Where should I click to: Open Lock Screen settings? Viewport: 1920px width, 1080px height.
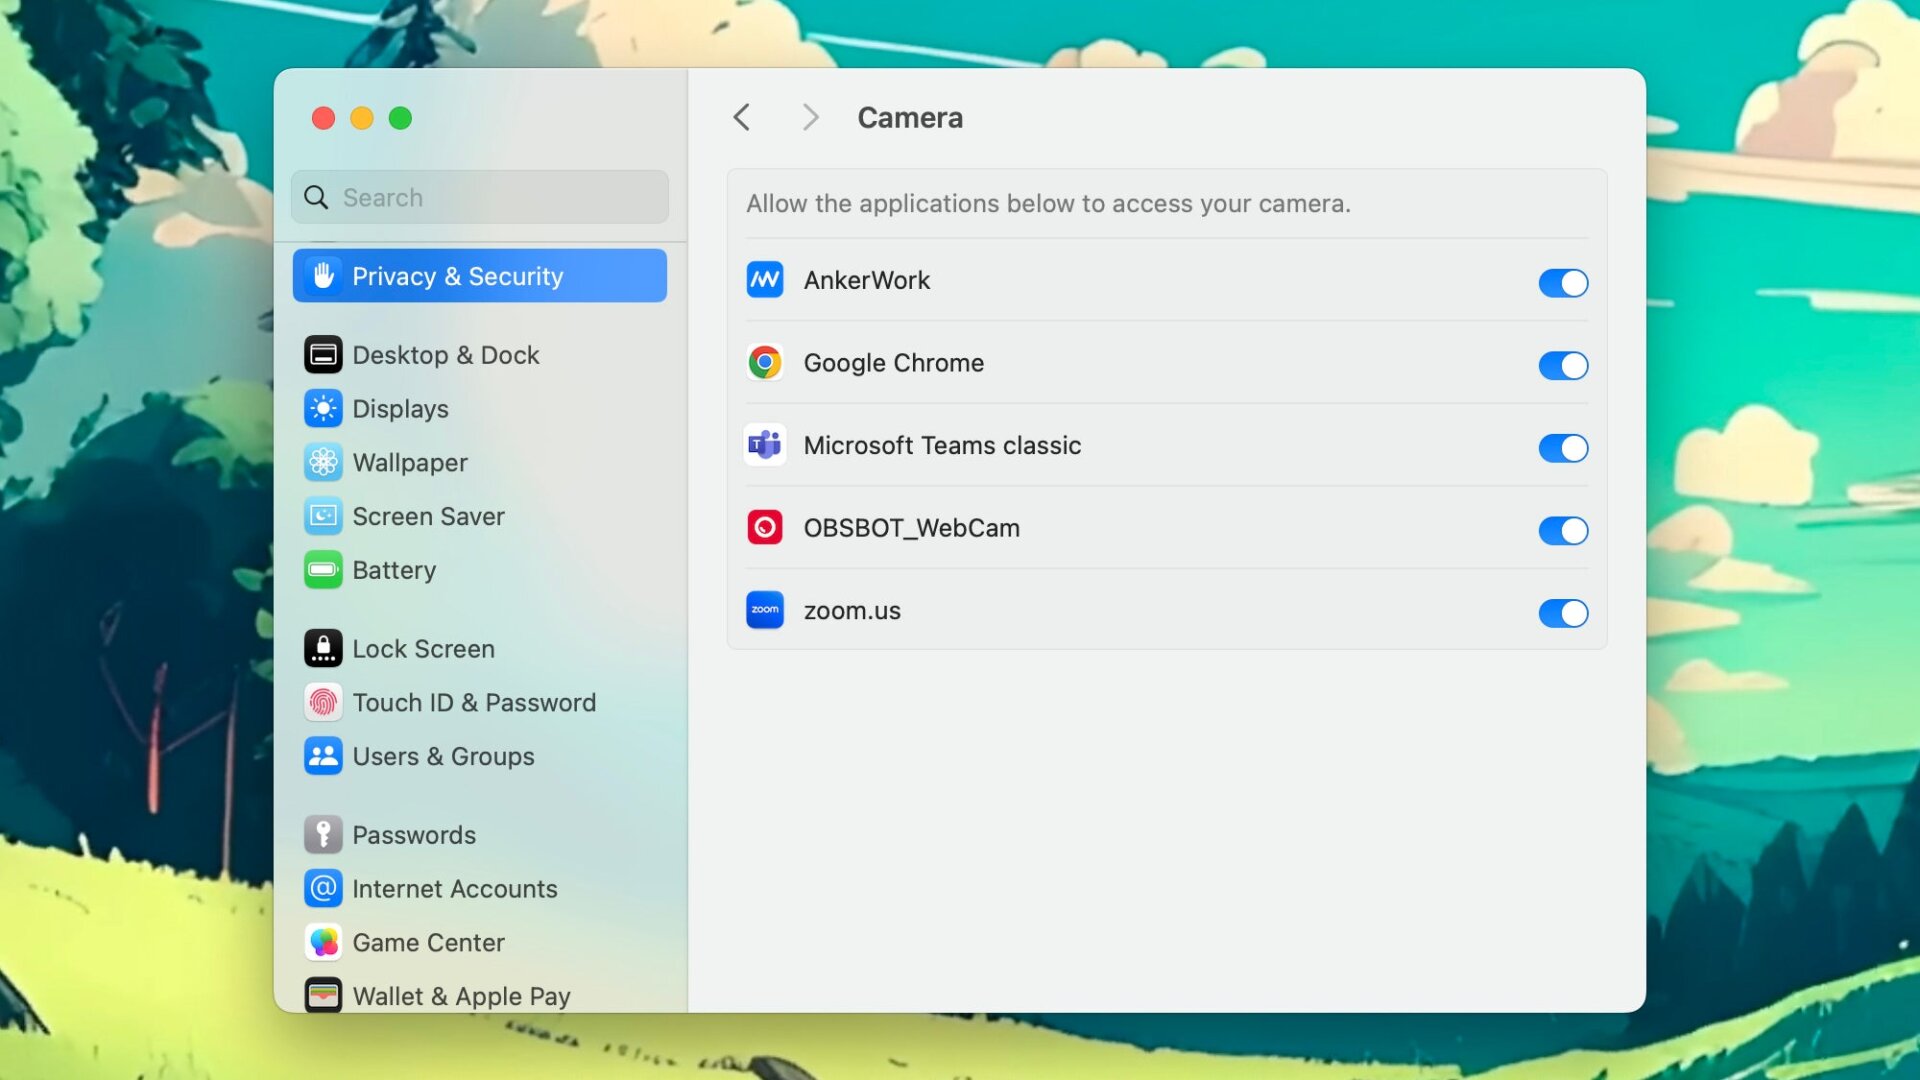point(480,649)
